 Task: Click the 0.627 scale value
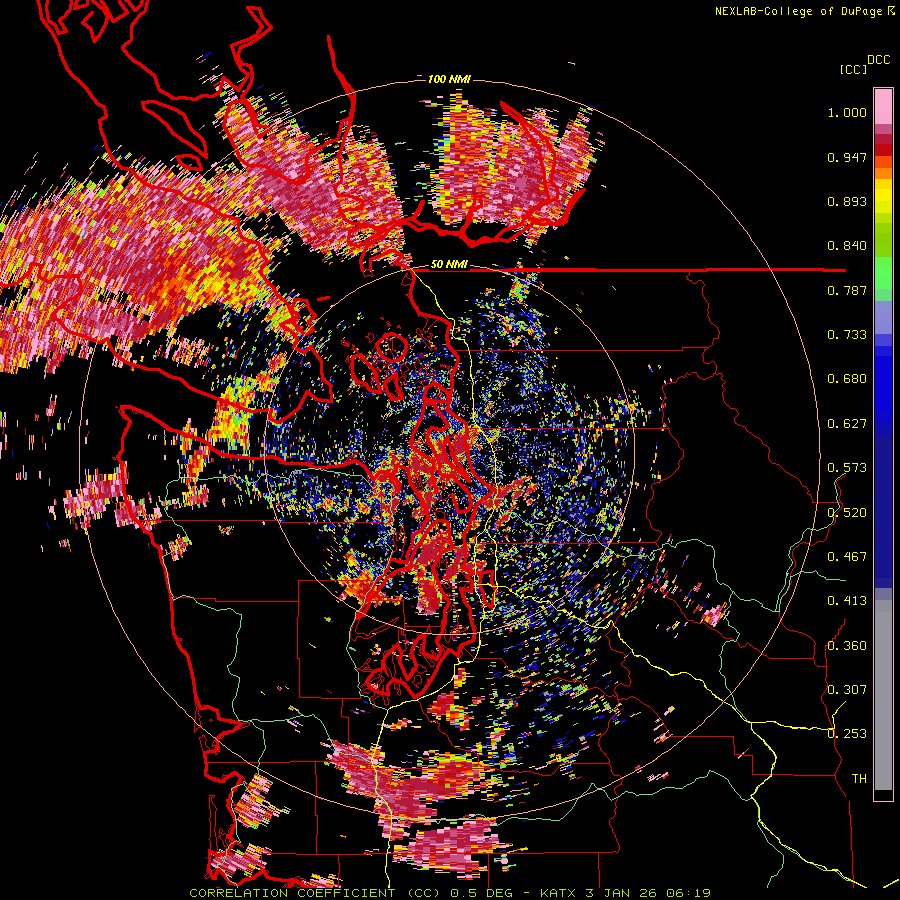coord(847,424)
